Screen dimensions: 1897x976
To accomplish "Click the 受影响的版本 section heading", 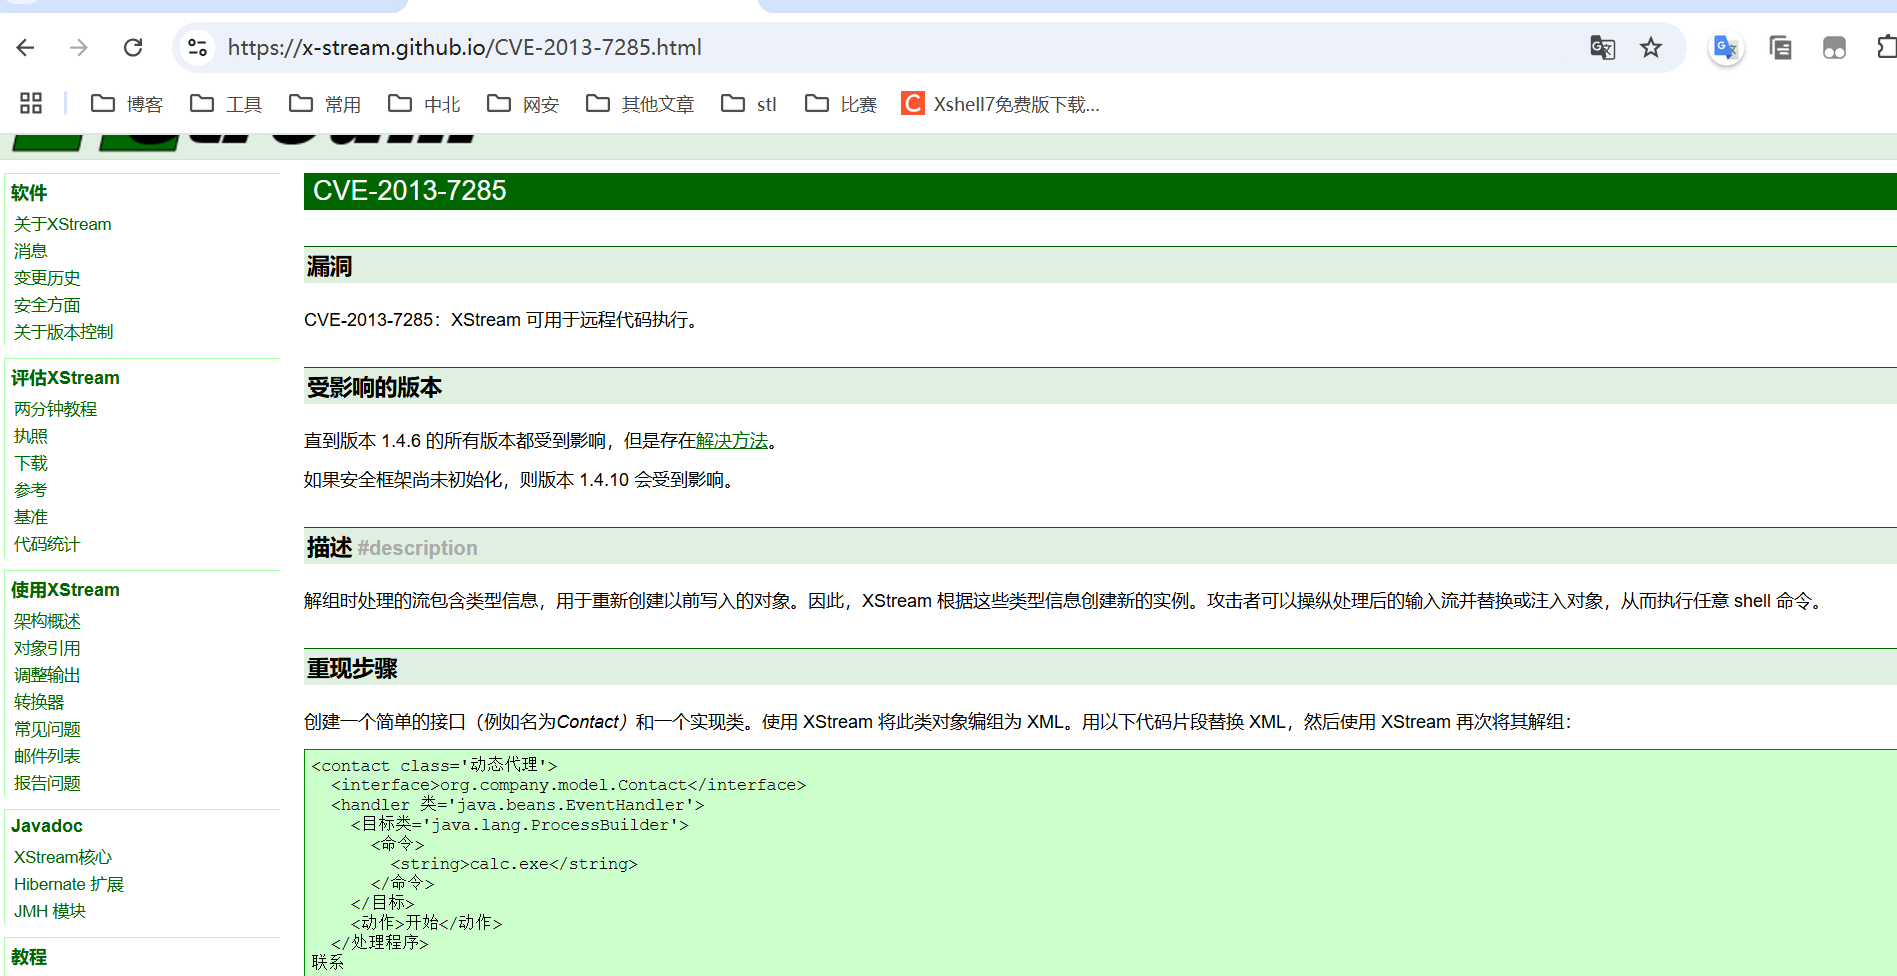I will (374, 387).
